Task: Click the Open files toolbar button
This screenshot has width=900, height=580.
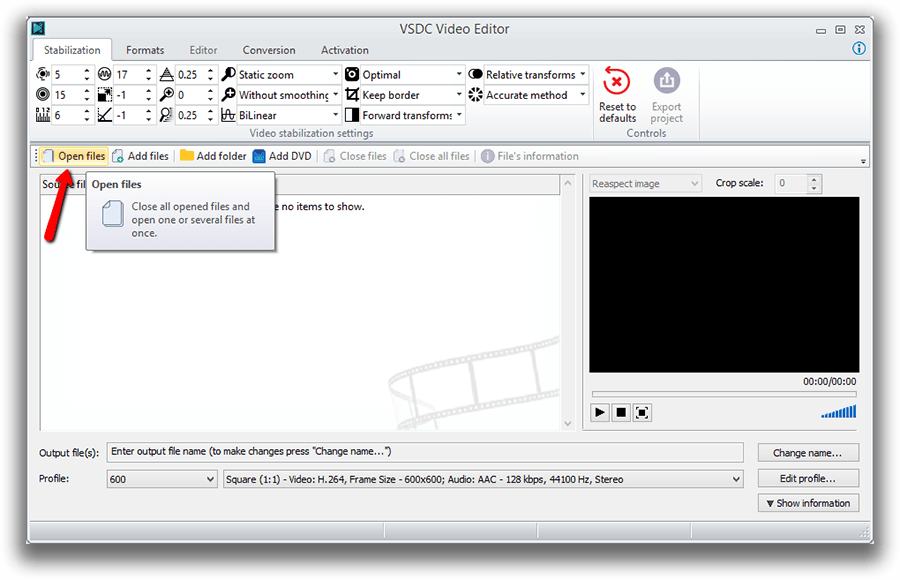Action: (x=74, y=156)
